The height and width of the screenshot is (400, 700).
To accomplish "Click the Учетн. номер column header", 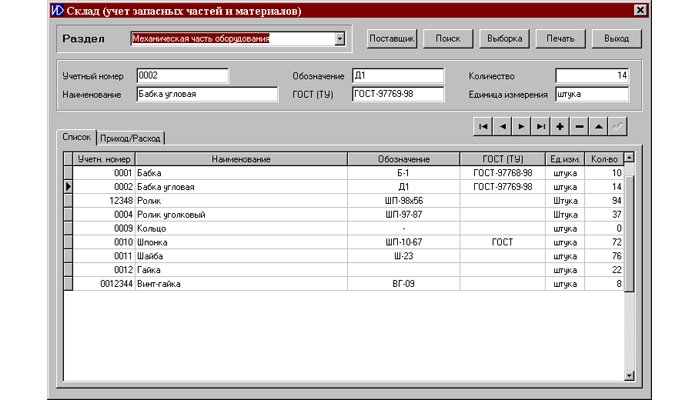I will coord(104,159).
